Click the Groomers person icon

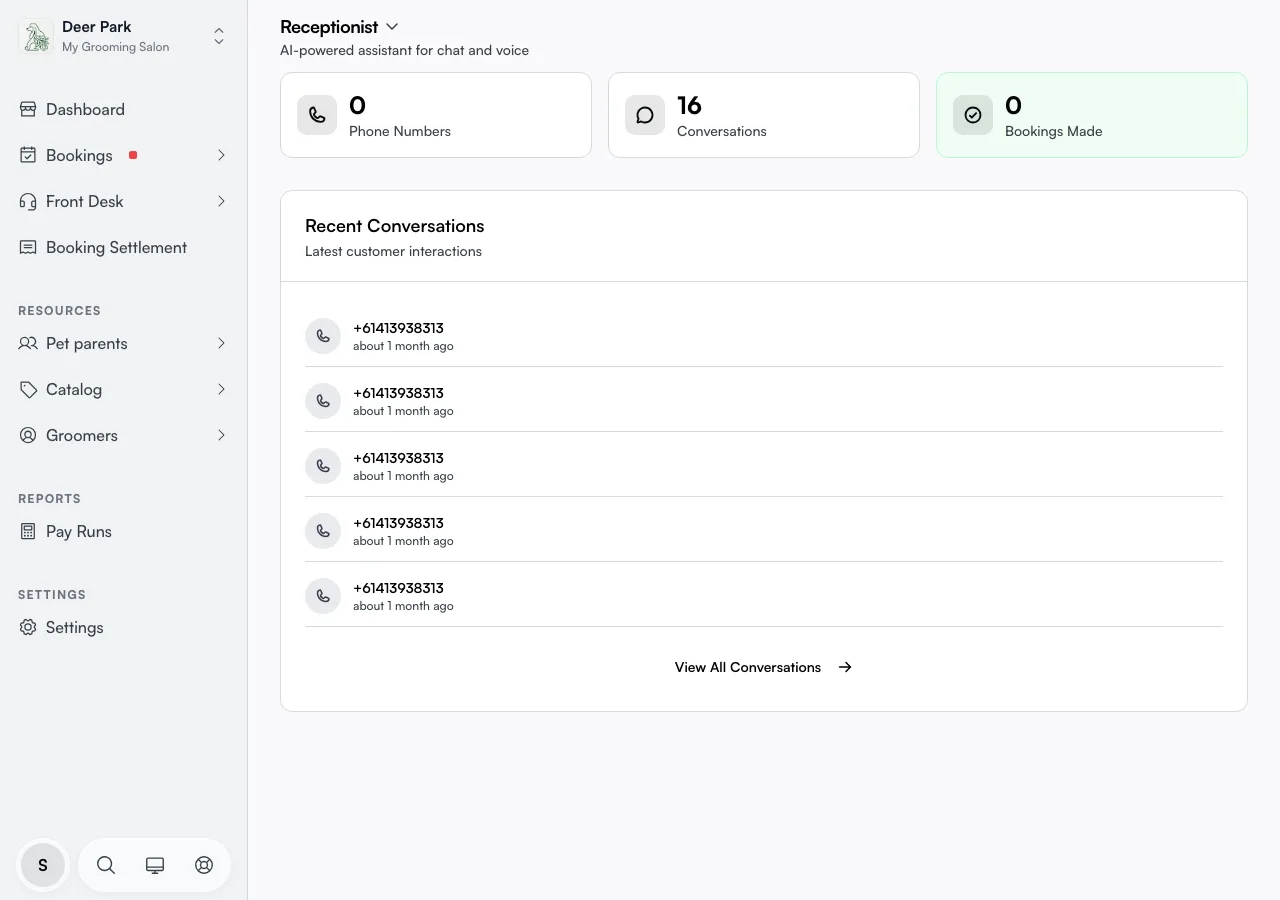point(28,435)
